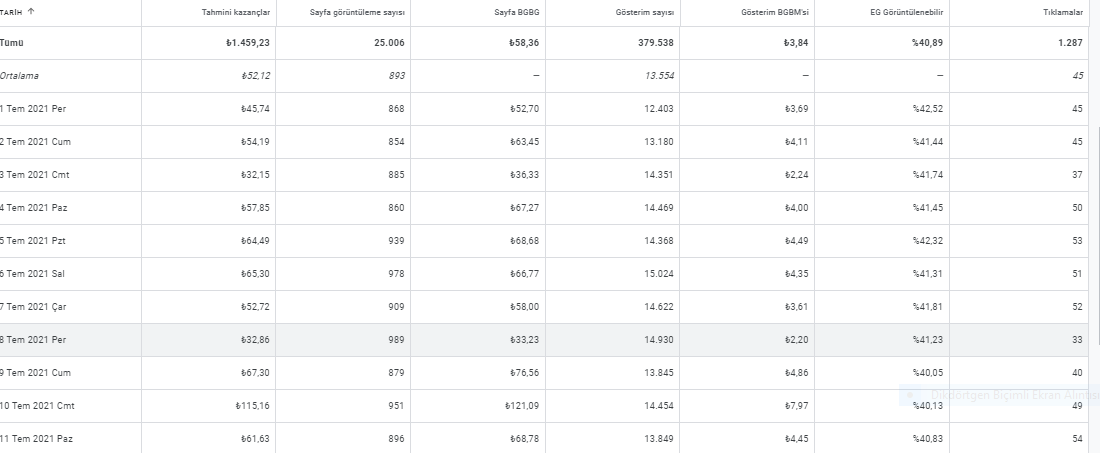
Task: Click the 3 Tem 2021 Cmt row
Action: click(544, 175)
